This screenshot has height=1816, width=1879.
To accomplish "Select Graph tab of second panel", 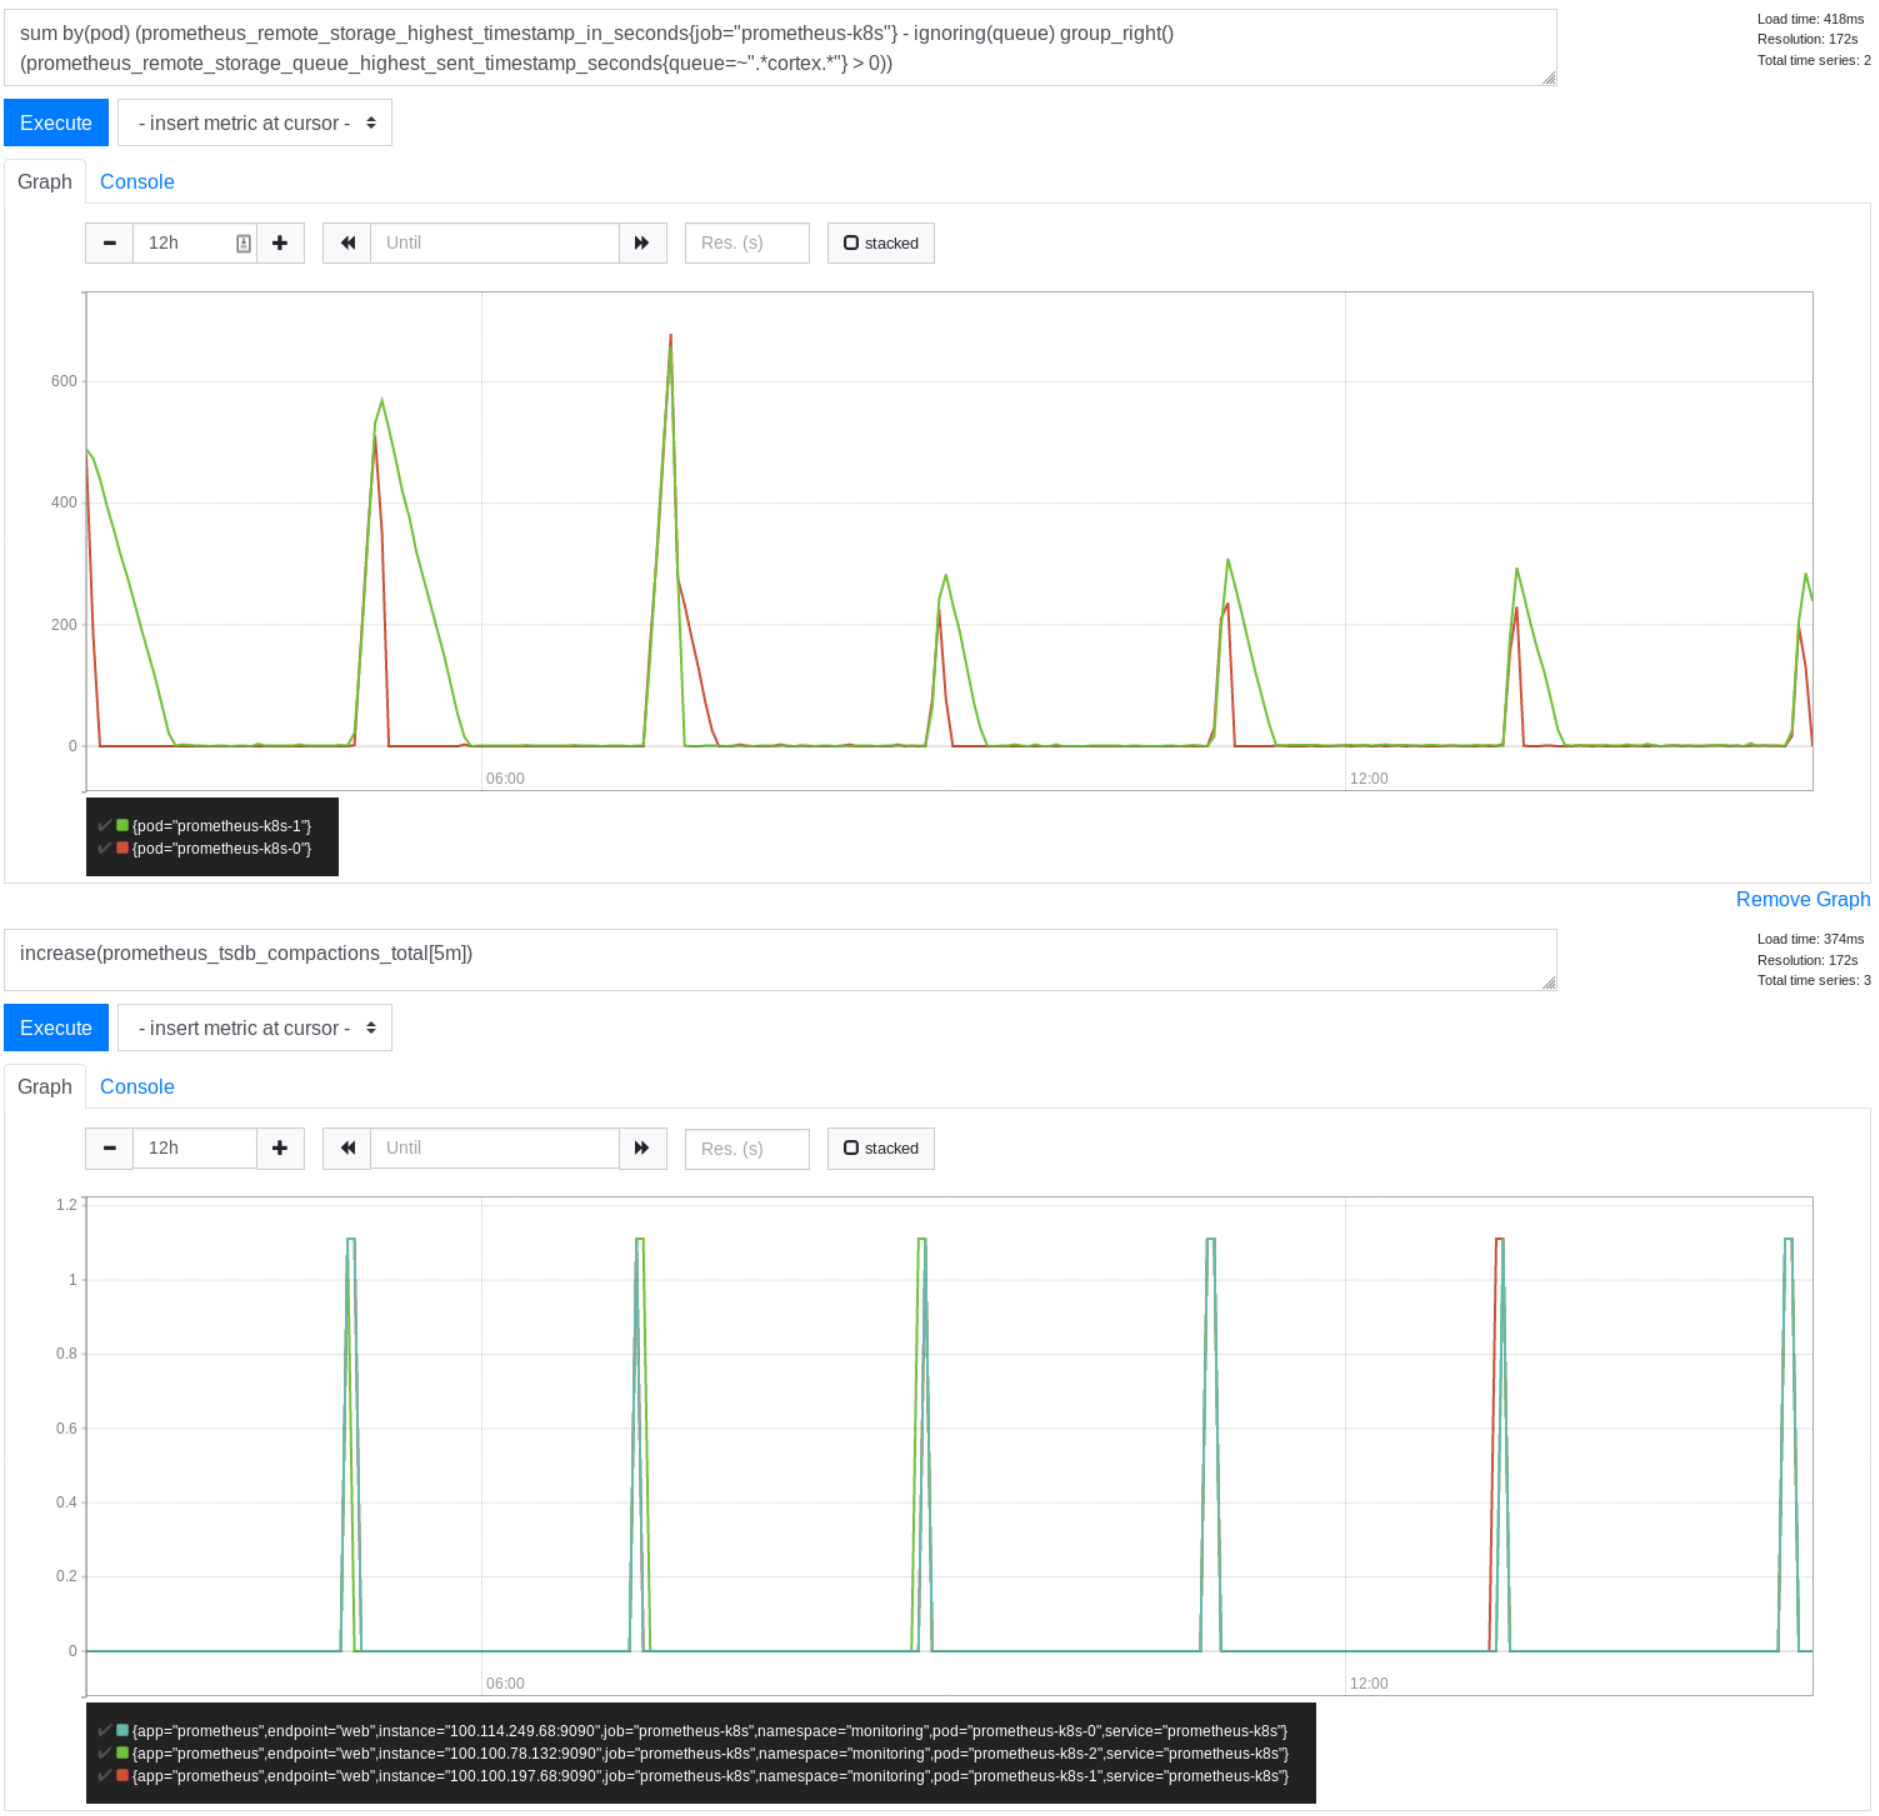I will tap(45, 1087).
